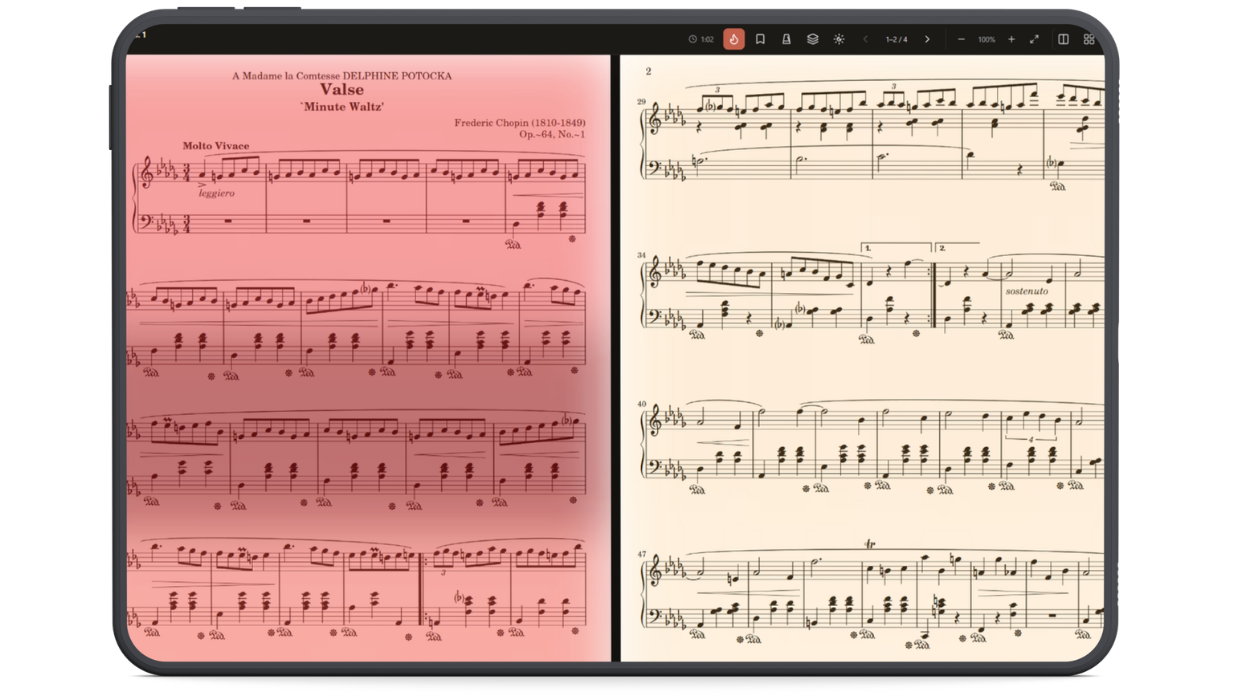The image size is (1240, 697).
Task: Click measure number 40 on page two
Action: click(642, 405)
